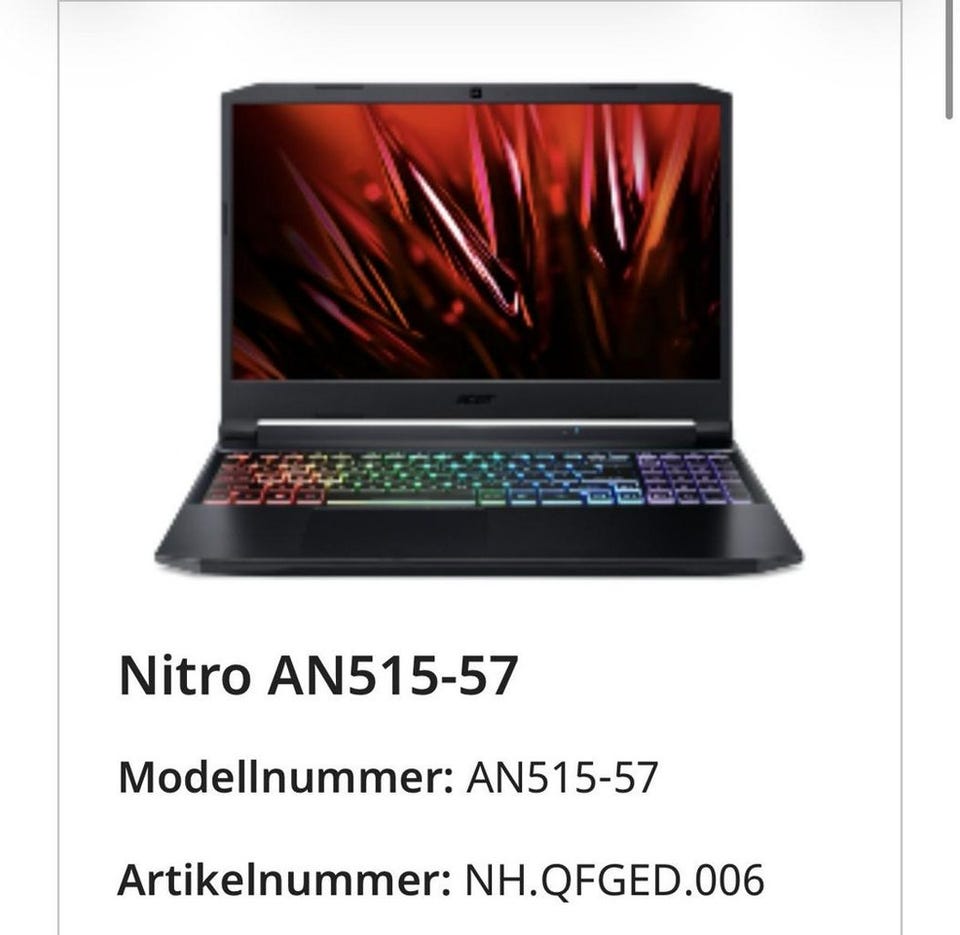Select the Nitro AN515-57 heading
This screenshot has width=960, height=935.
pyautogui.click(x=318, y=675)
